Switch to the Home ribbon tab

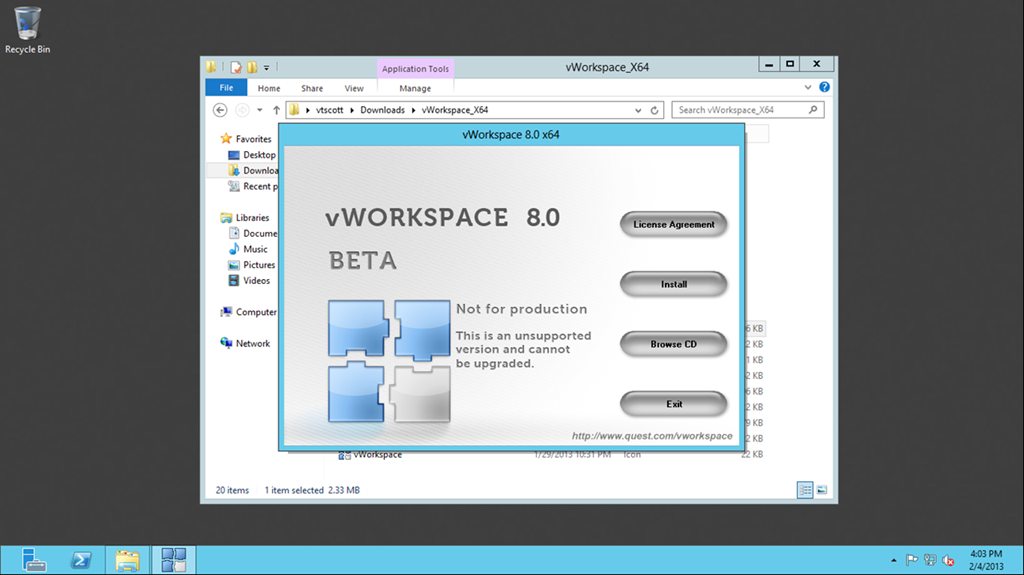point(268,88)
